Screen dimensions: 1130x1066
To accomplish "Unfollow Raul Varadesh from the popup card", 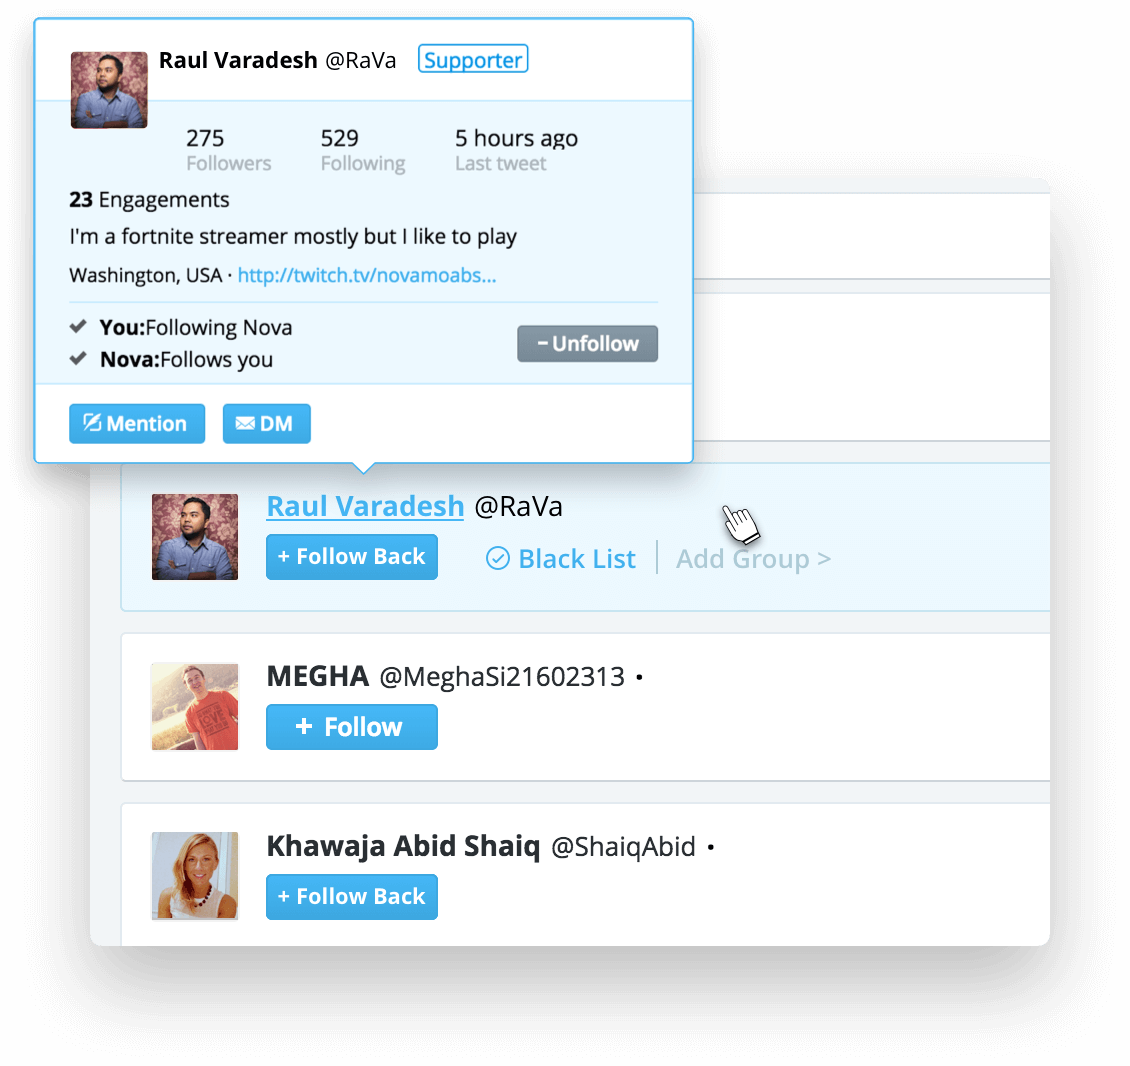I will [587, 344].
